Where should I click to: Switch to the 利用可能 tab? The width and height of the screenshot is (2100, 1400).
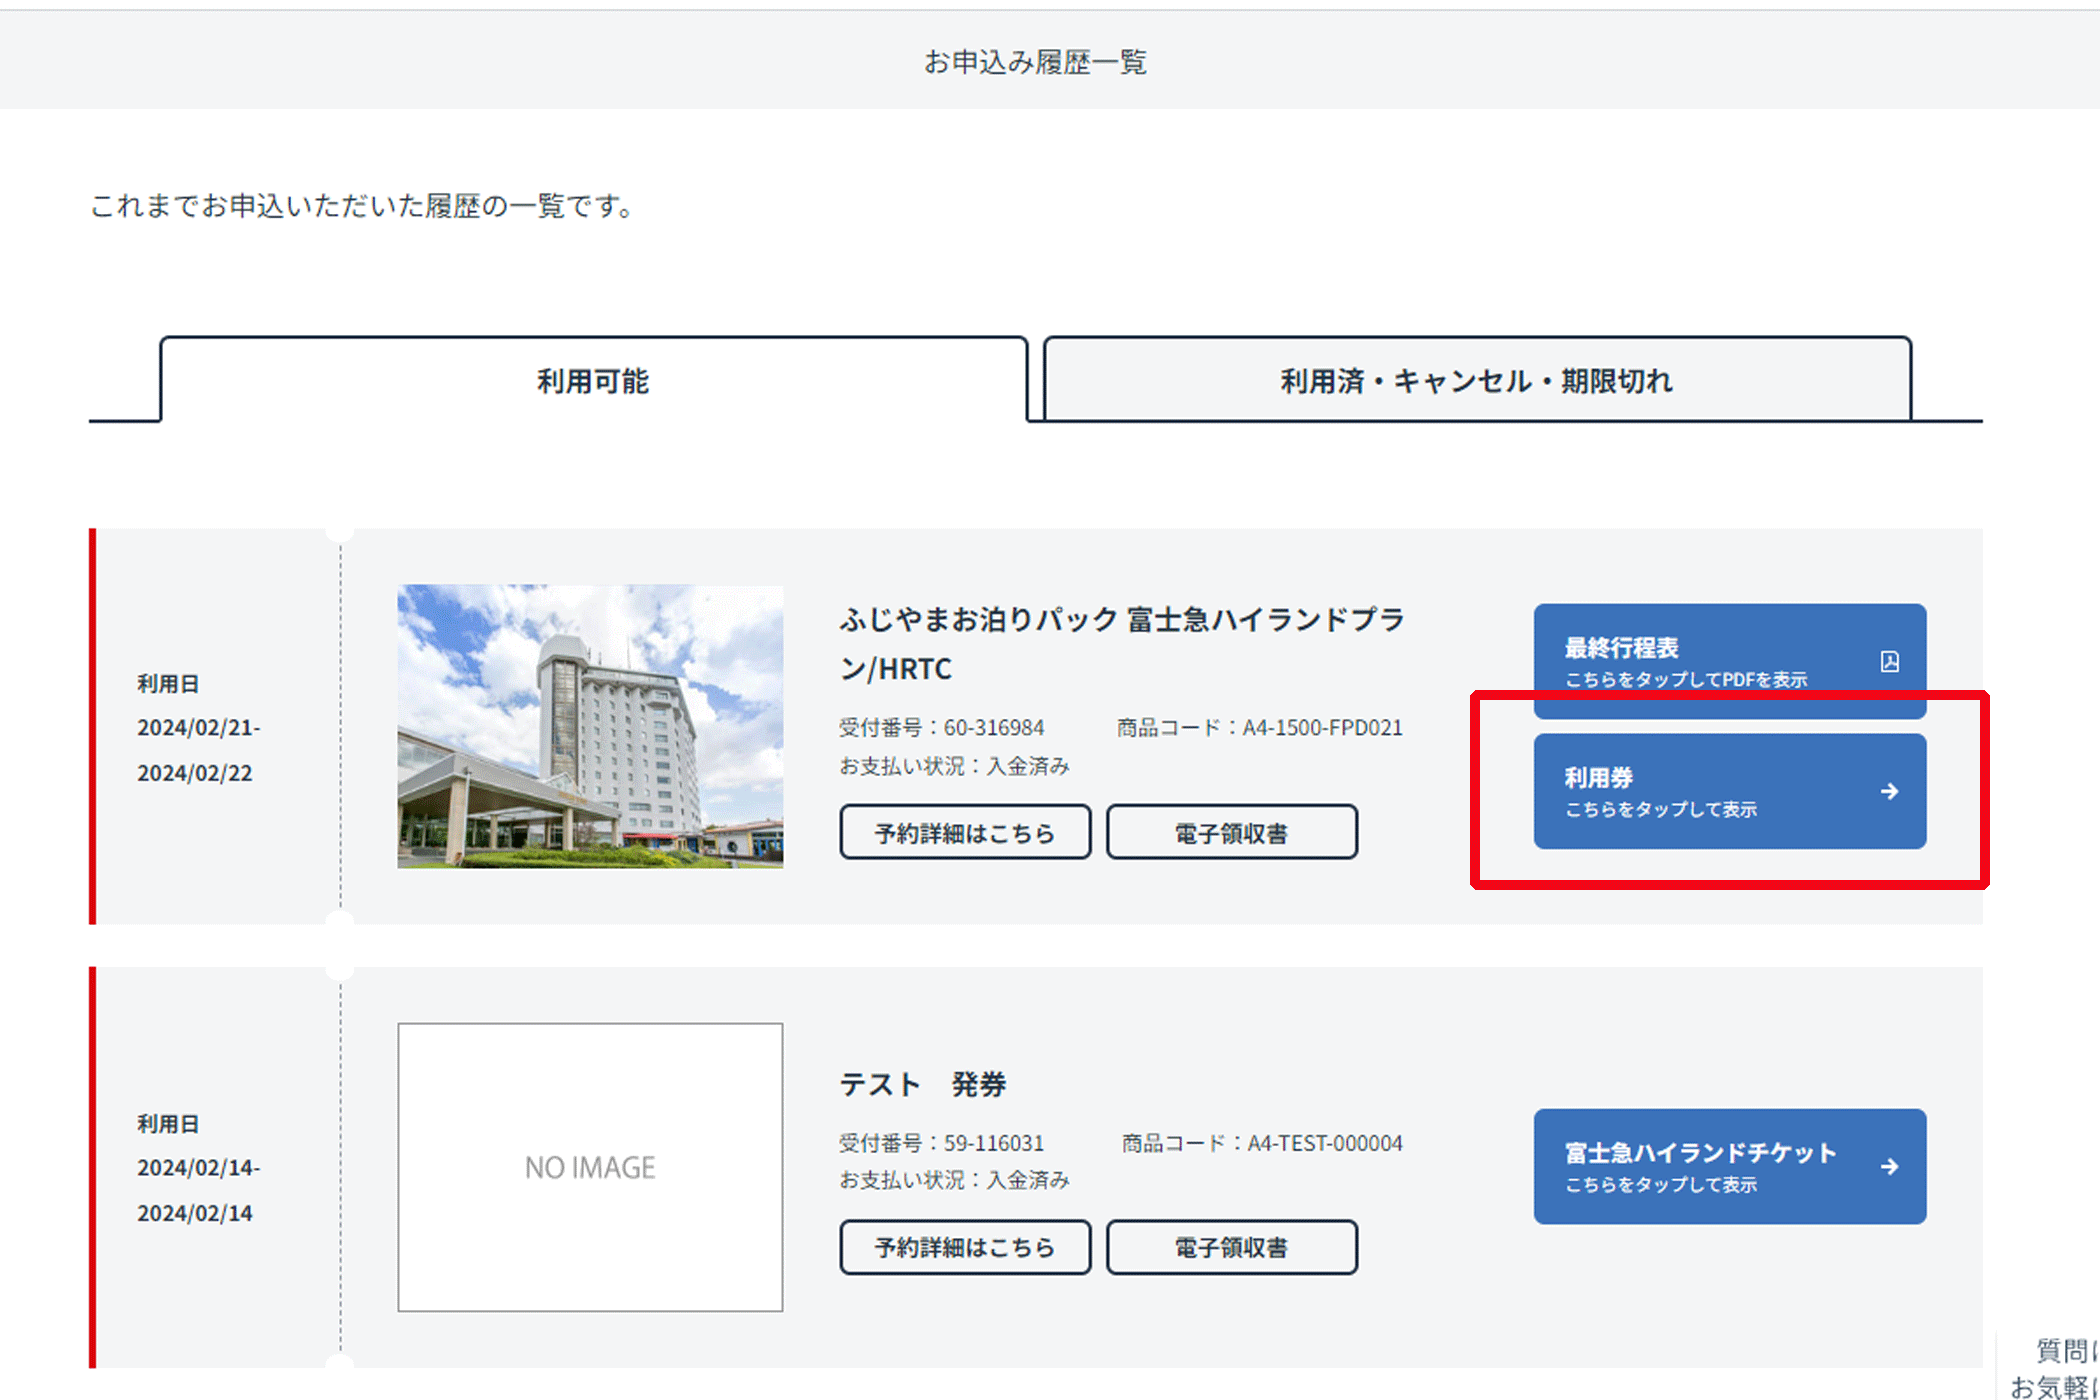(x=594, y=380)
